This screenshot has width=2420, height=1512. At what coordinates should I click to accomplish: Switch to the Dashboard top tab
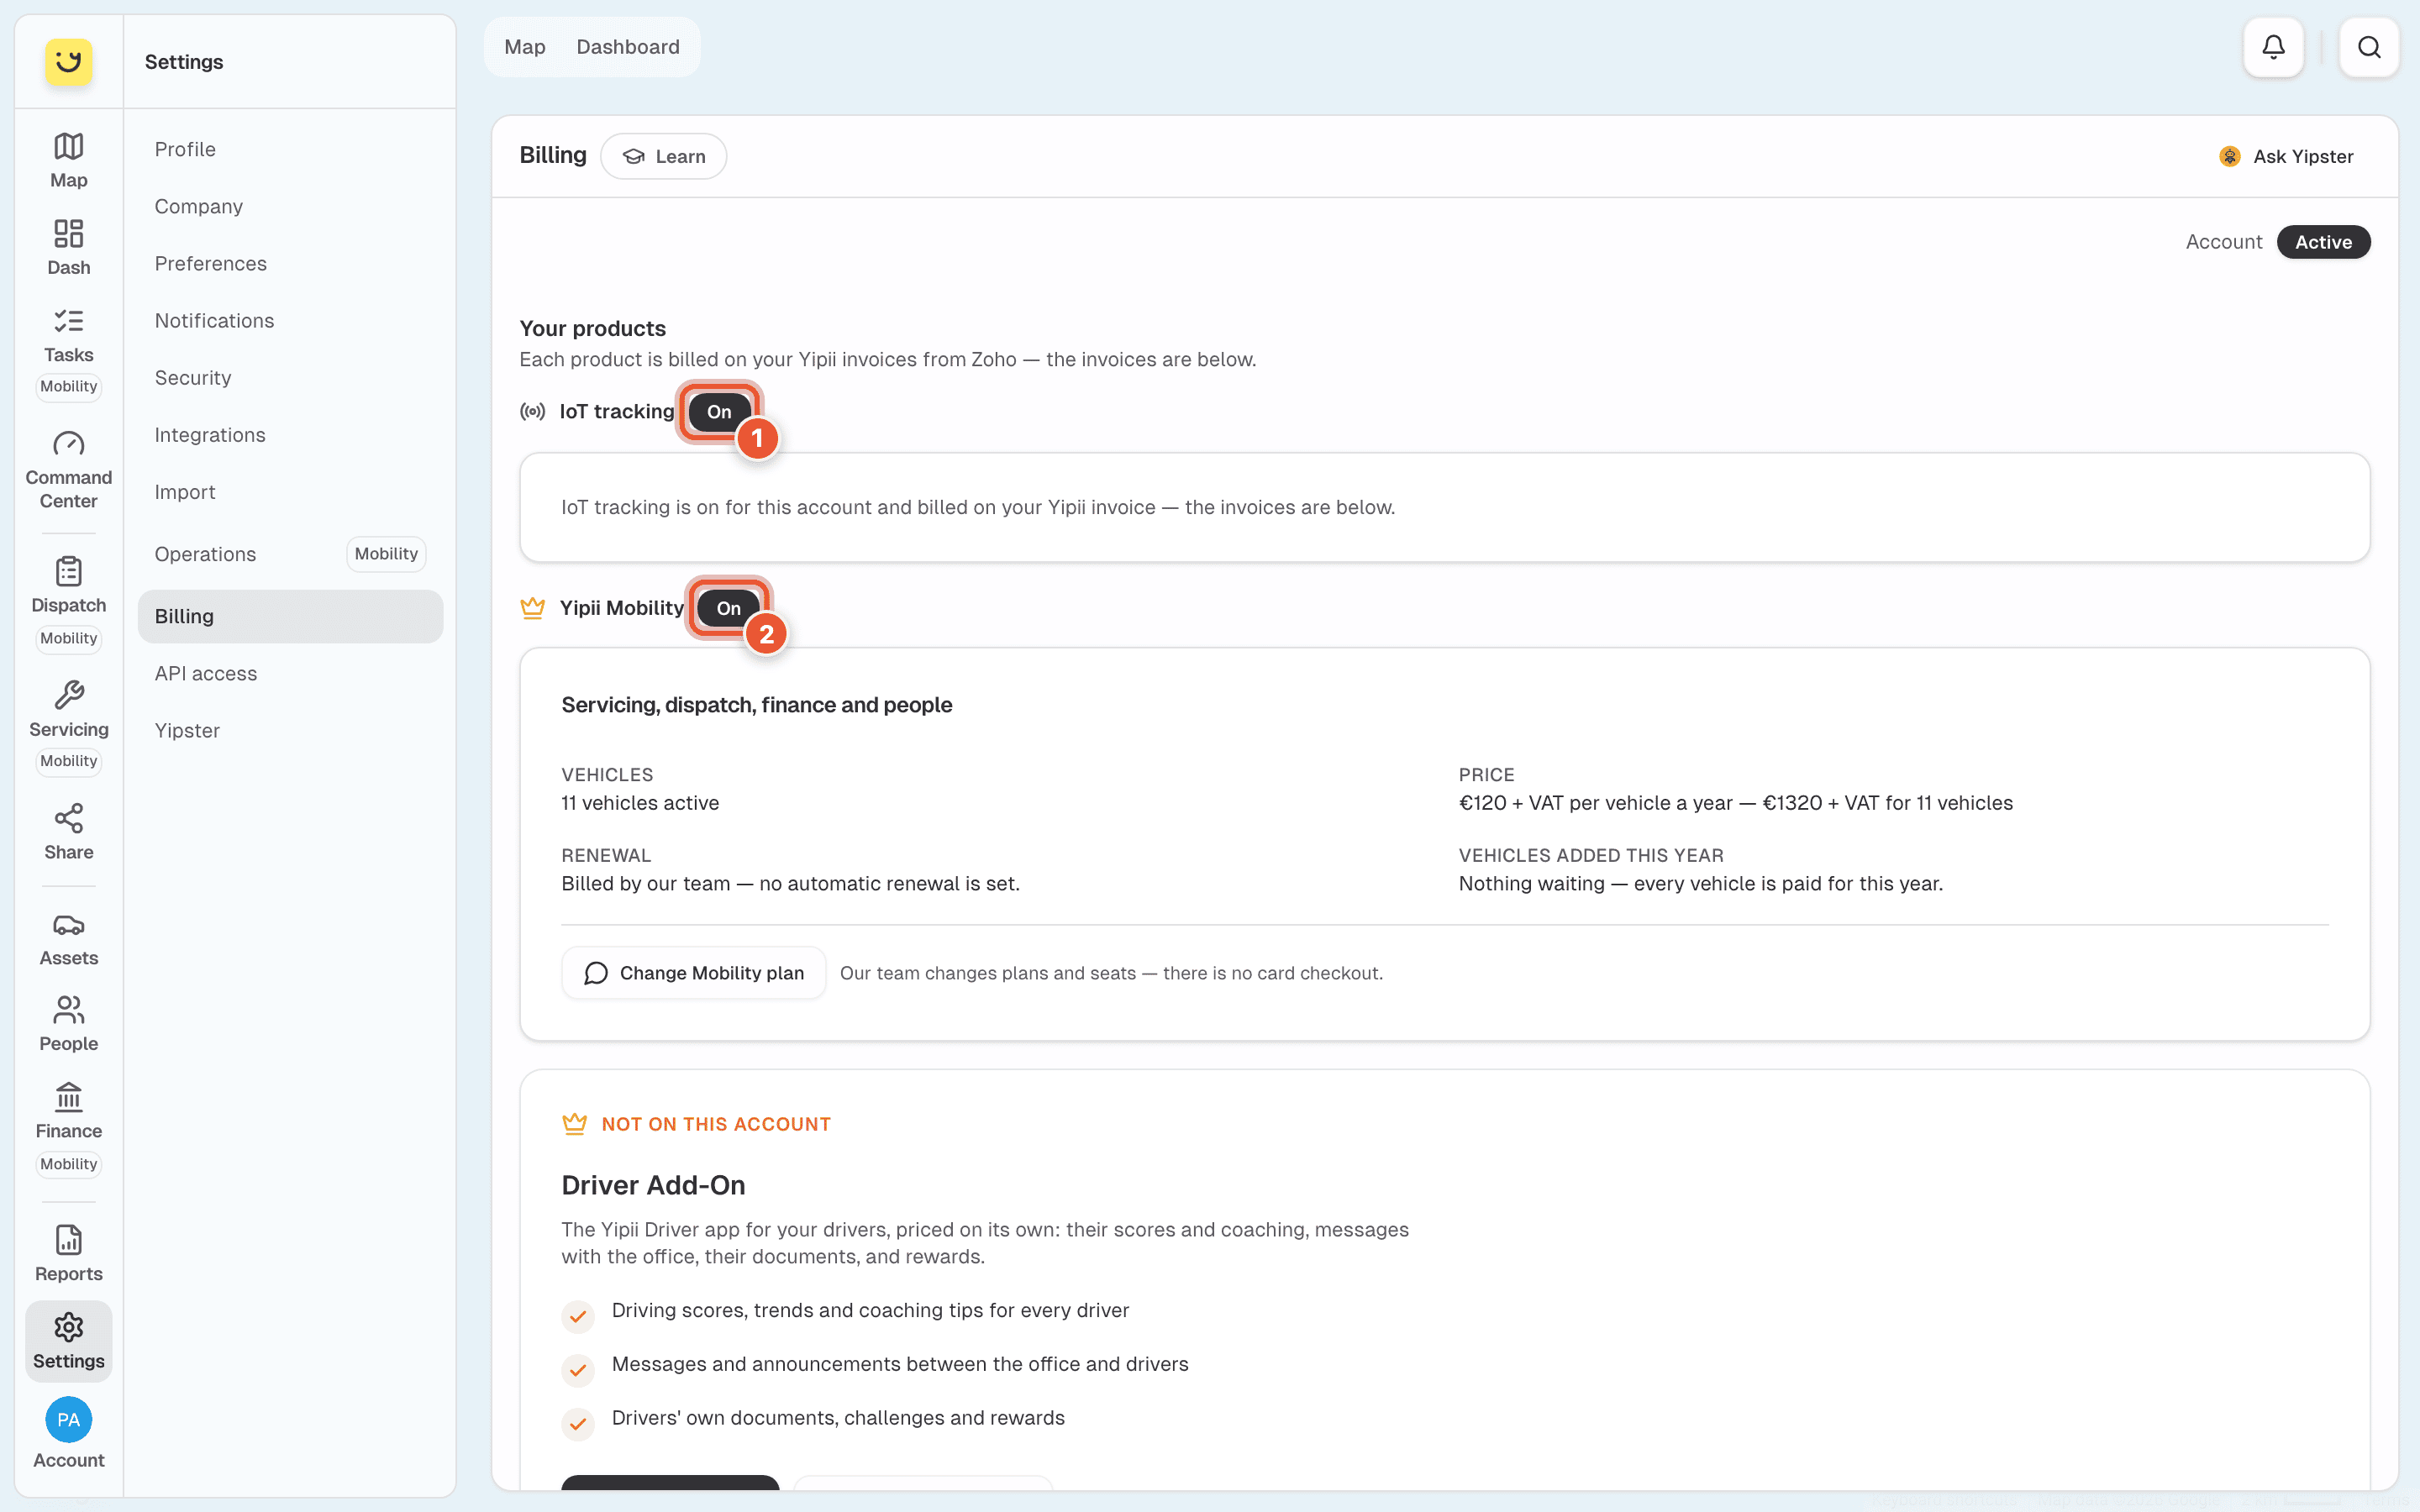click(628, 47)
